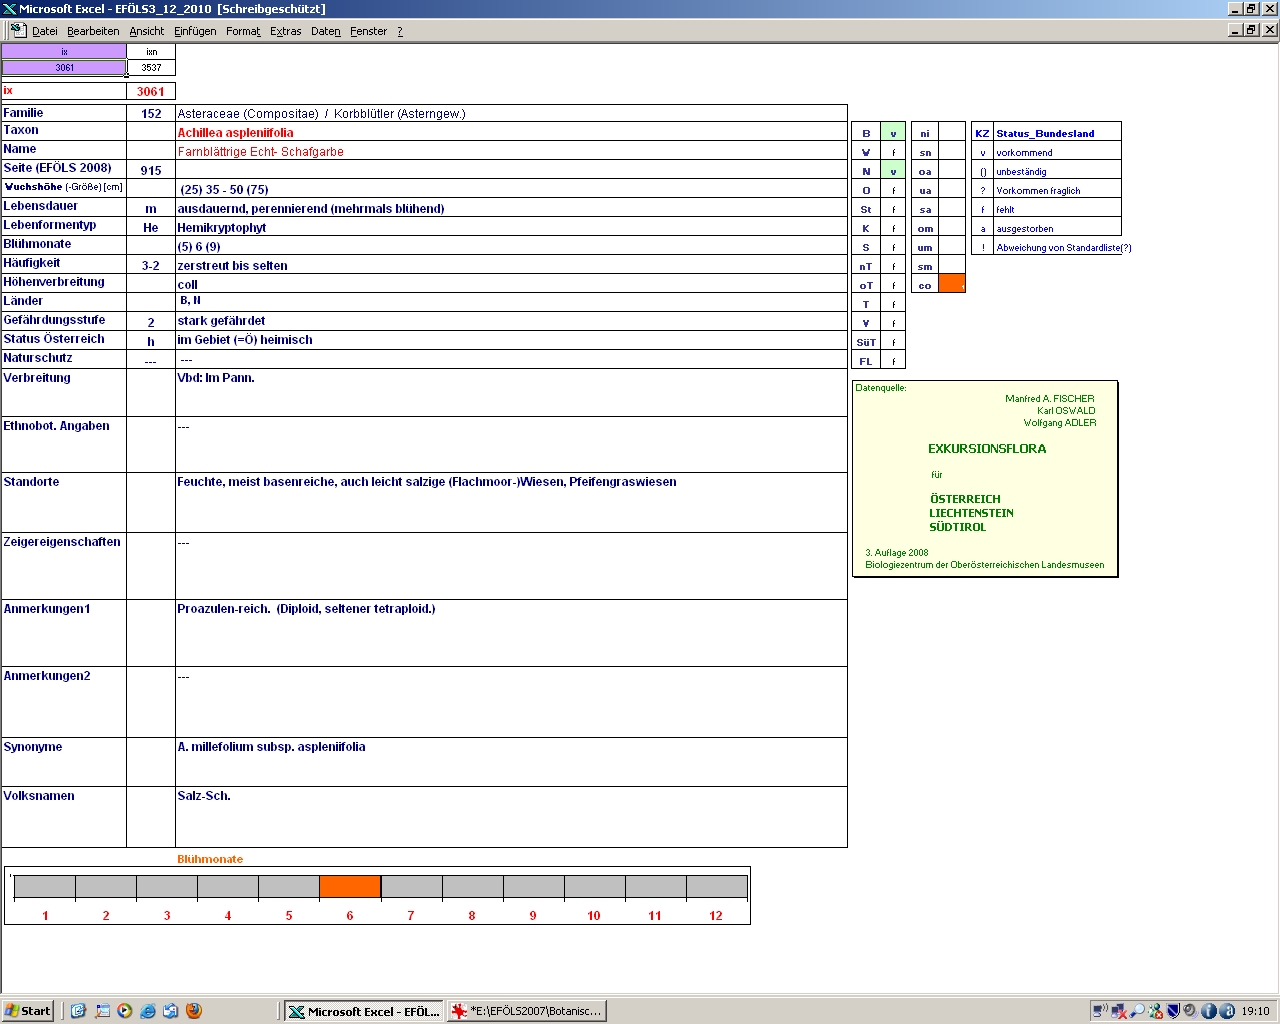Screen dimensions: 1280x1024
Task: Open the ? help menu
Action: click(400, 31)
